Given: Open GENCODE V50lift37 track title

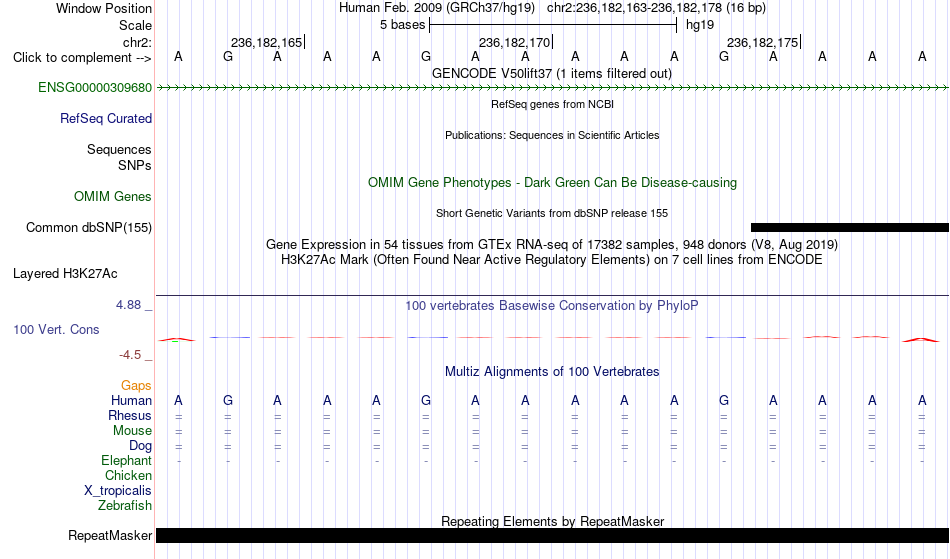Looking at the screenshot, I should [x=552, y=74].
